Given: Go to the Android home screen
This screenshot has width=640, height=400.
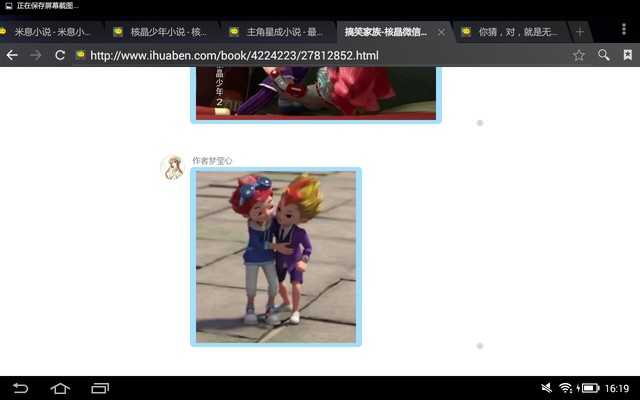Looking at the screenshot, I should 60,388.
